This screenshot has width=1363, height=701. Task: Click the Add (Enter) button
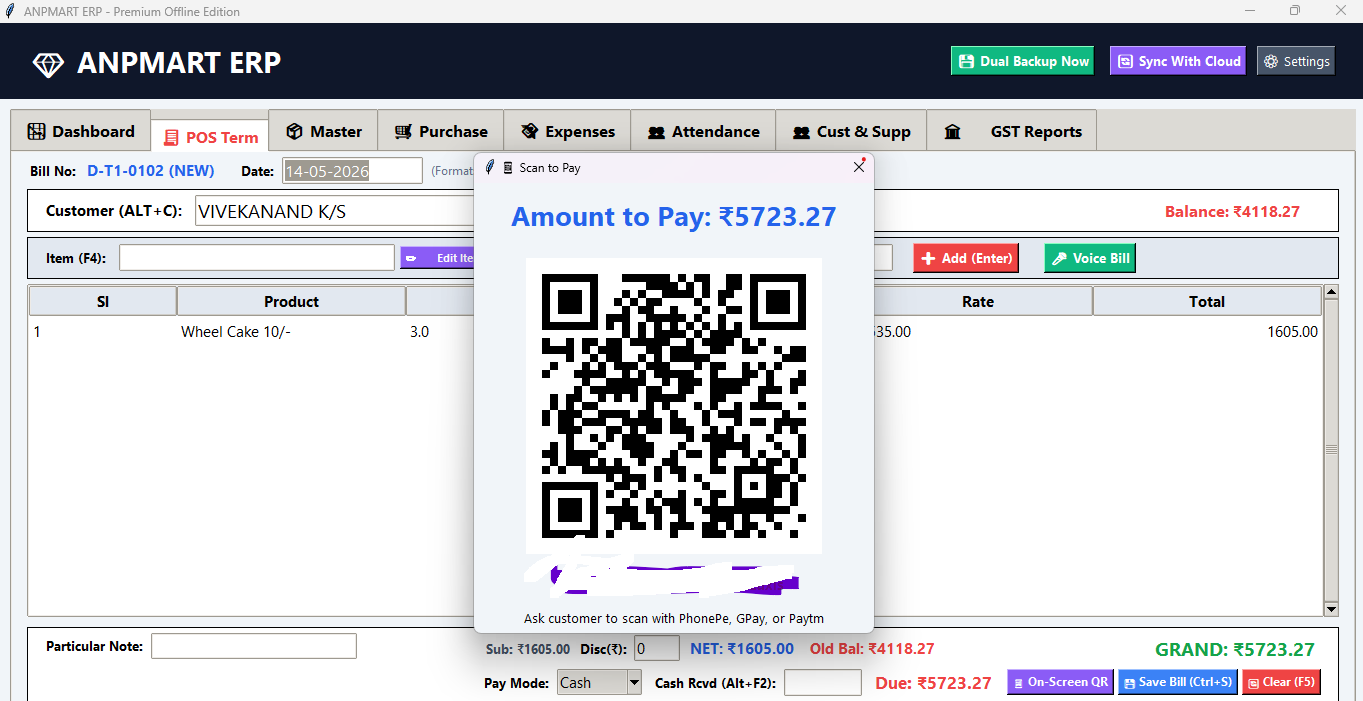pyautogui.click(x=965, y=258)
